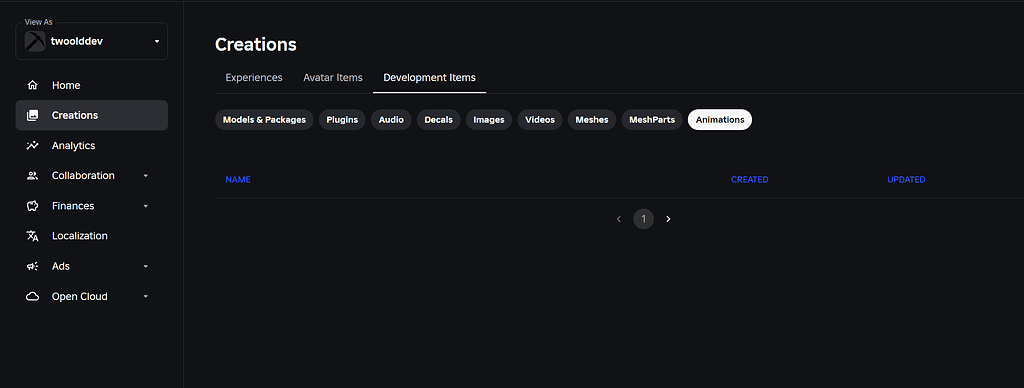Go to next page arrow
Viewport: 1024px width, 388px height.
tap(668, 219)
